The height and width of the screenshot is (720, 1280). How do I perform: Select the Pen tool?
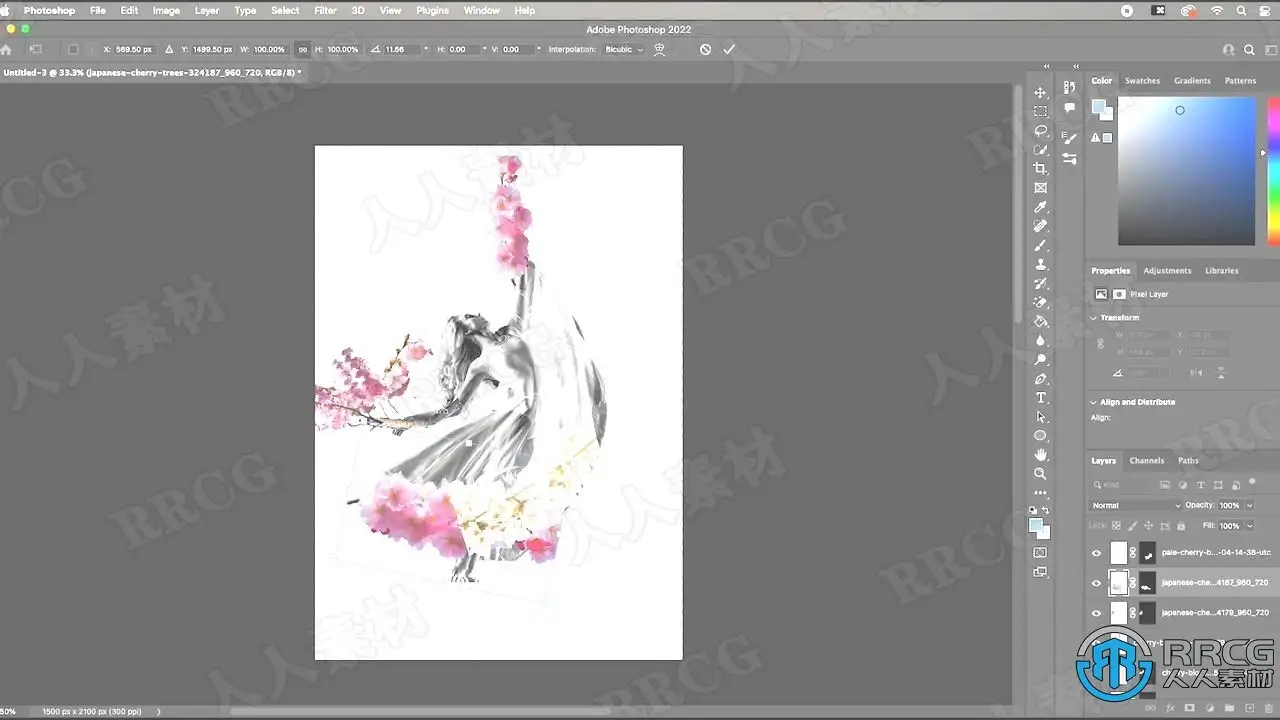point(1041,379)
